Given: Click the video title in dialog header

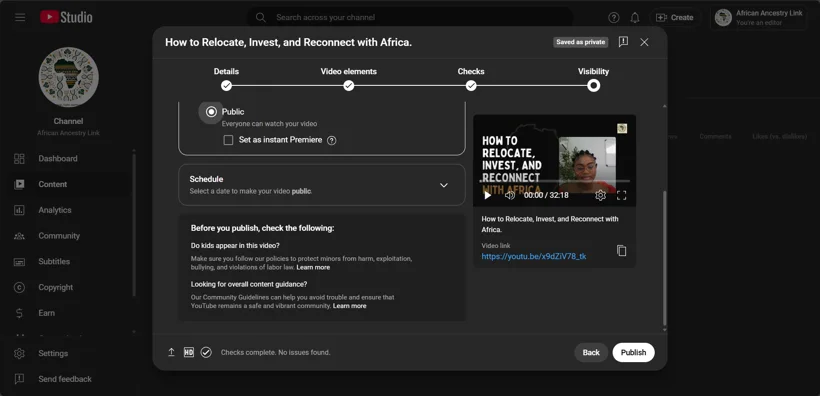Looking at the screenshot, I should click(x=289, y=42).
